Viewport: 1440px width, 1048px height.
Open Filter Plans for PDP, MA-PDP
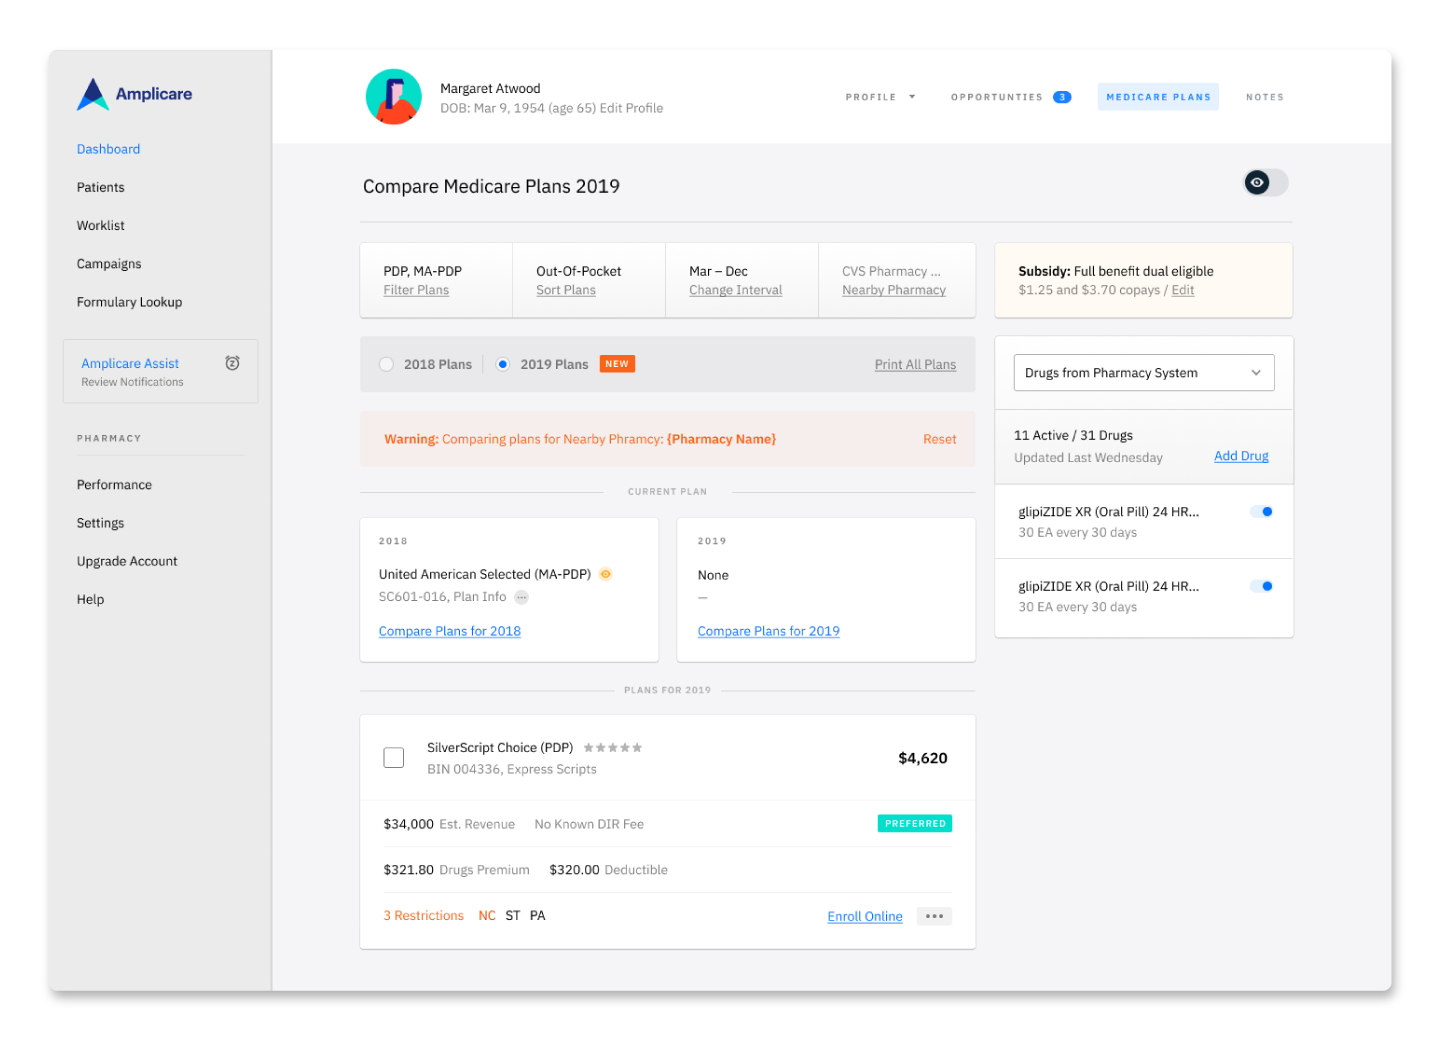tap(416, 290)
